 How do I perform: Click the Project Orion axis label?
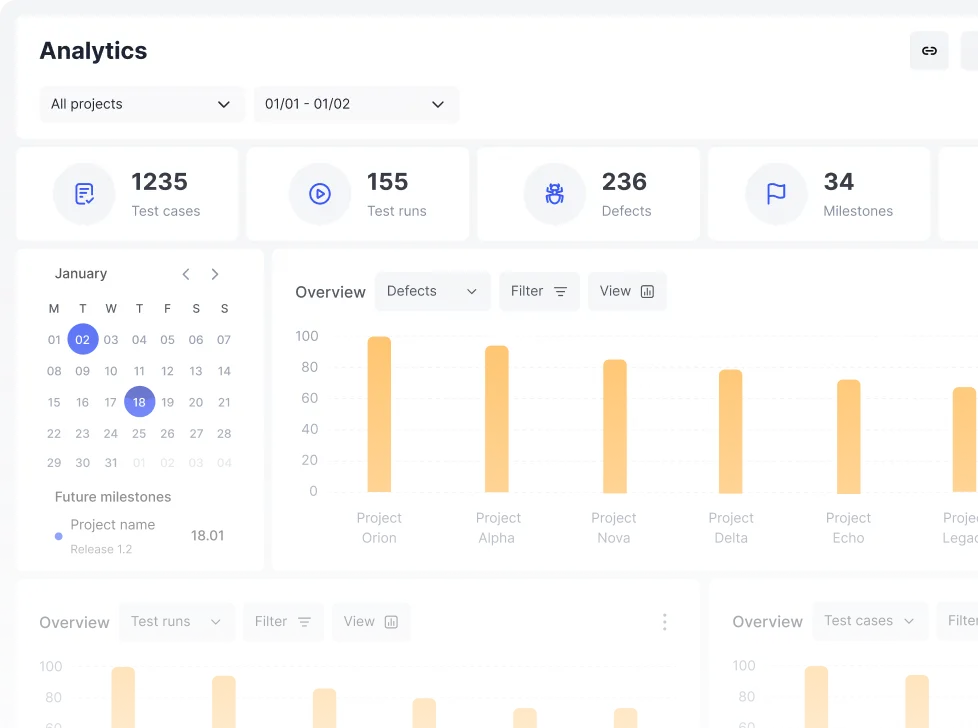[379, 528]
